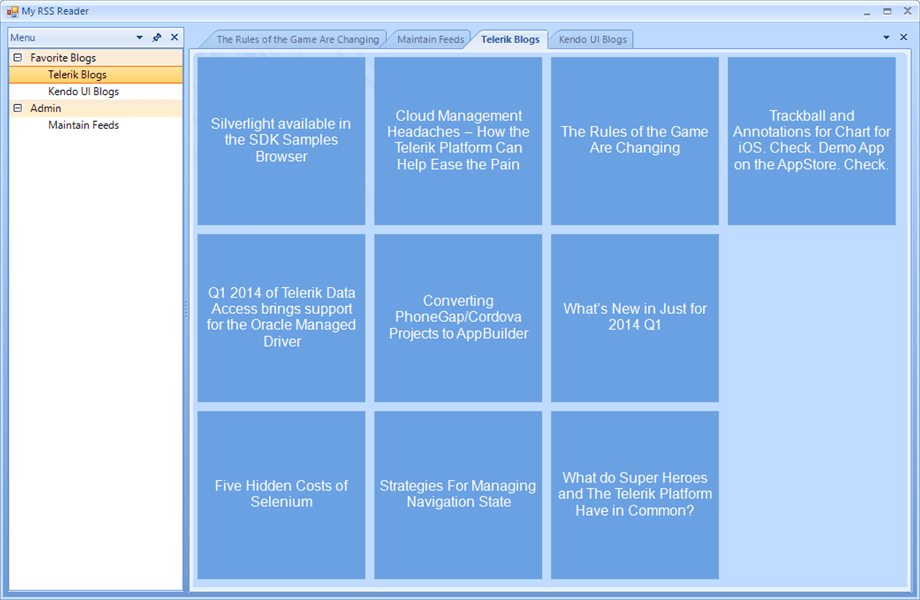This screenshot has width=920, height=600.
Task: Open the Cloud Management Headaches post
Action: (x=458, y=140)
